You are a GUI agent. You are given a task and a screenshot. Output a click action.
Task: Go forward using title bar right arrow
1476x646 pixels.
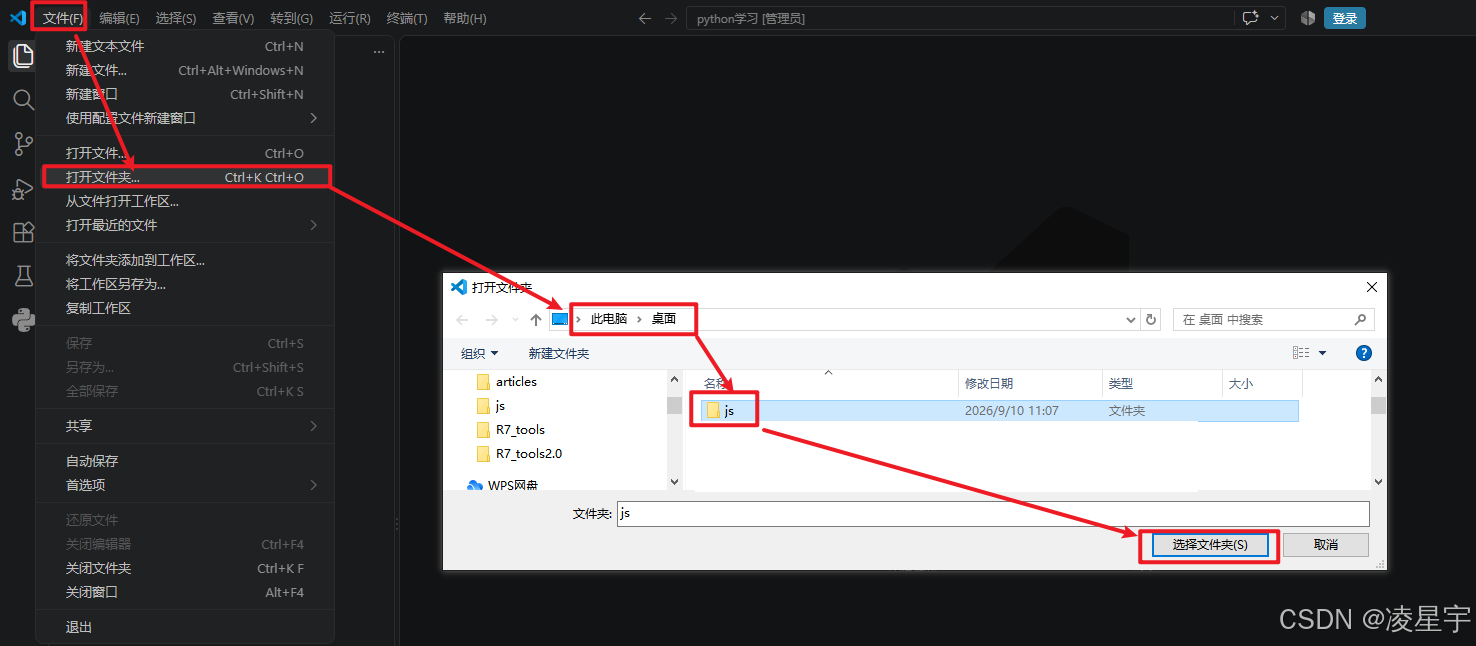click(670, 18)
